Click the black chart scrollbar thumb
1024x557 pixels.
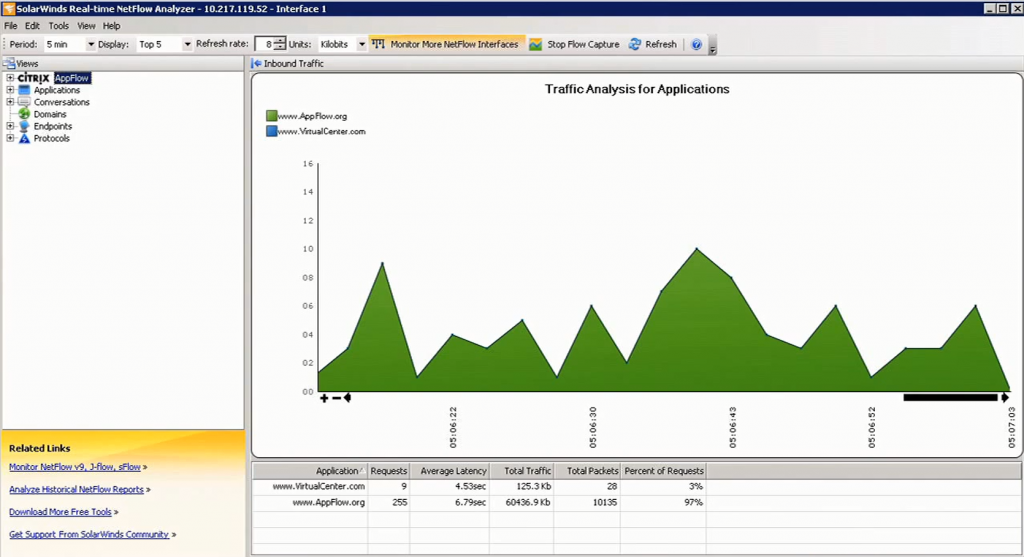(950, 397)
